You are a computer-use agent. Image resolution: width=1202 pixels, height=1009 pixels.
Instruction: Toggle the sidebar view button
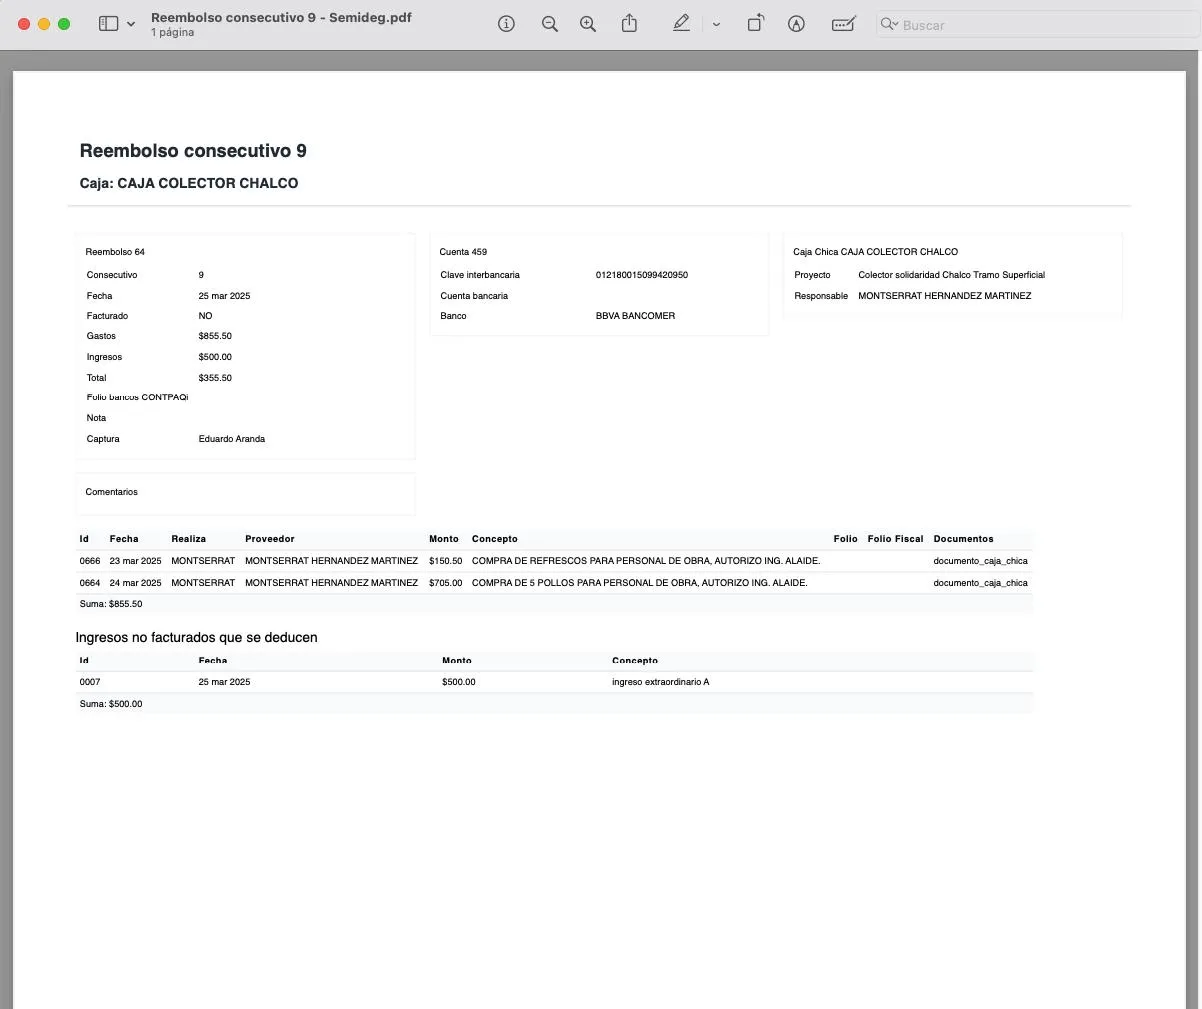(x=108, y=24)
